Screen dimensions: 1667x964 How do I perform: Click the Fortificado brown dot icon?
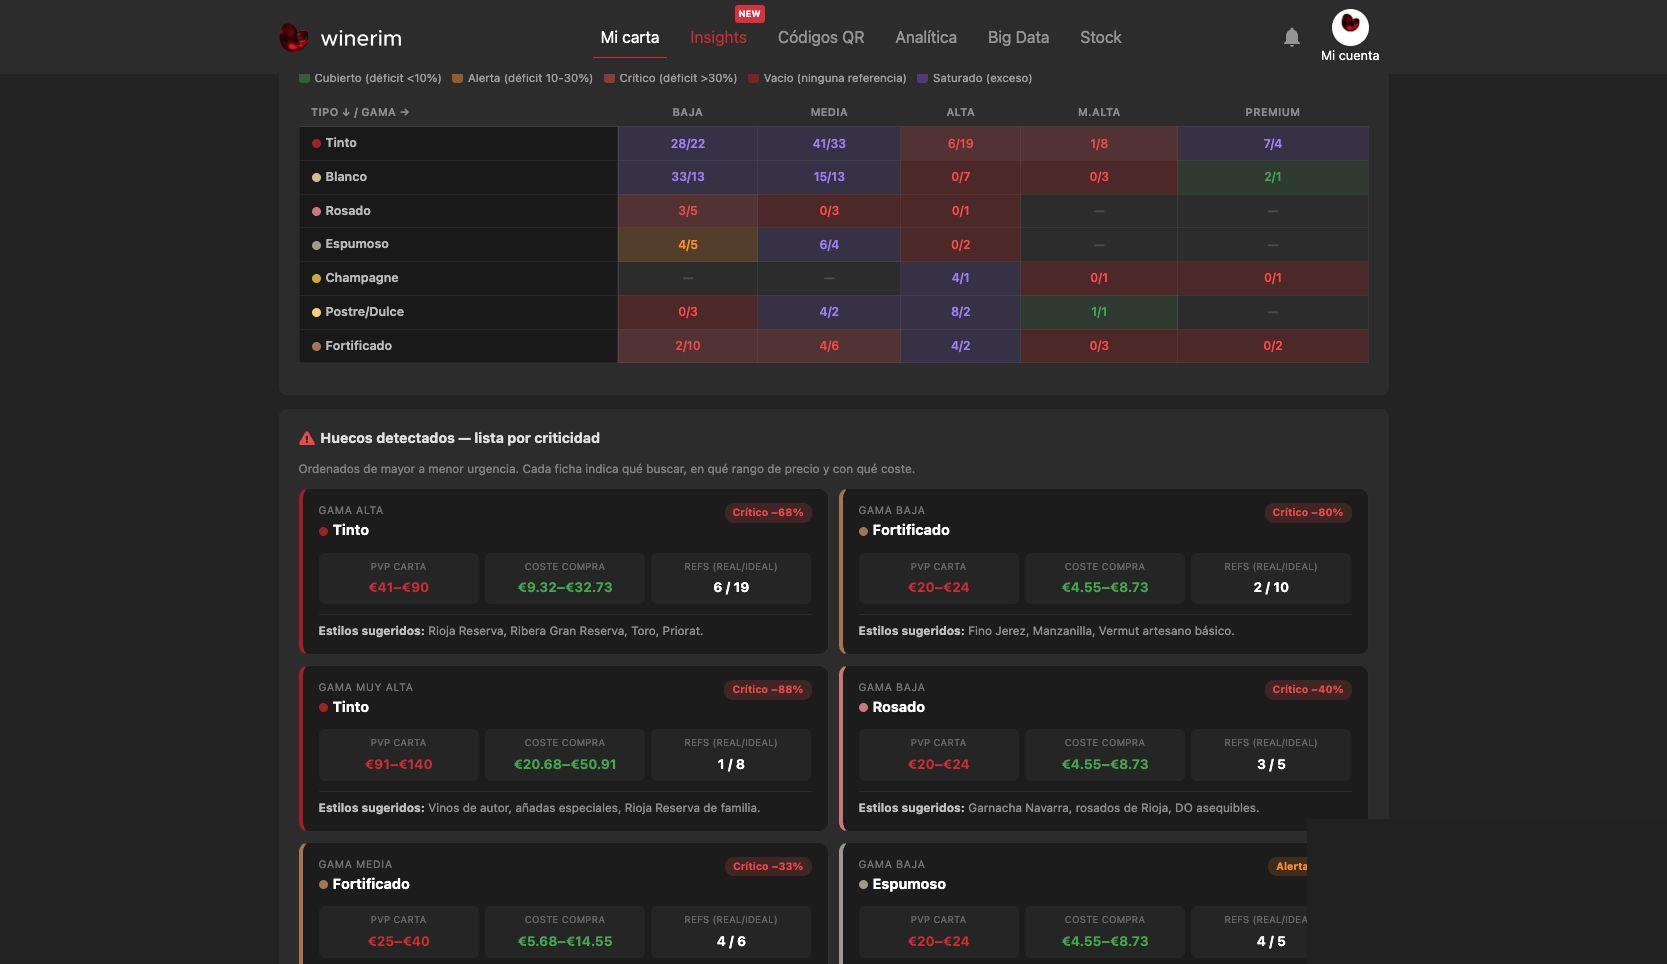[316, 346]
